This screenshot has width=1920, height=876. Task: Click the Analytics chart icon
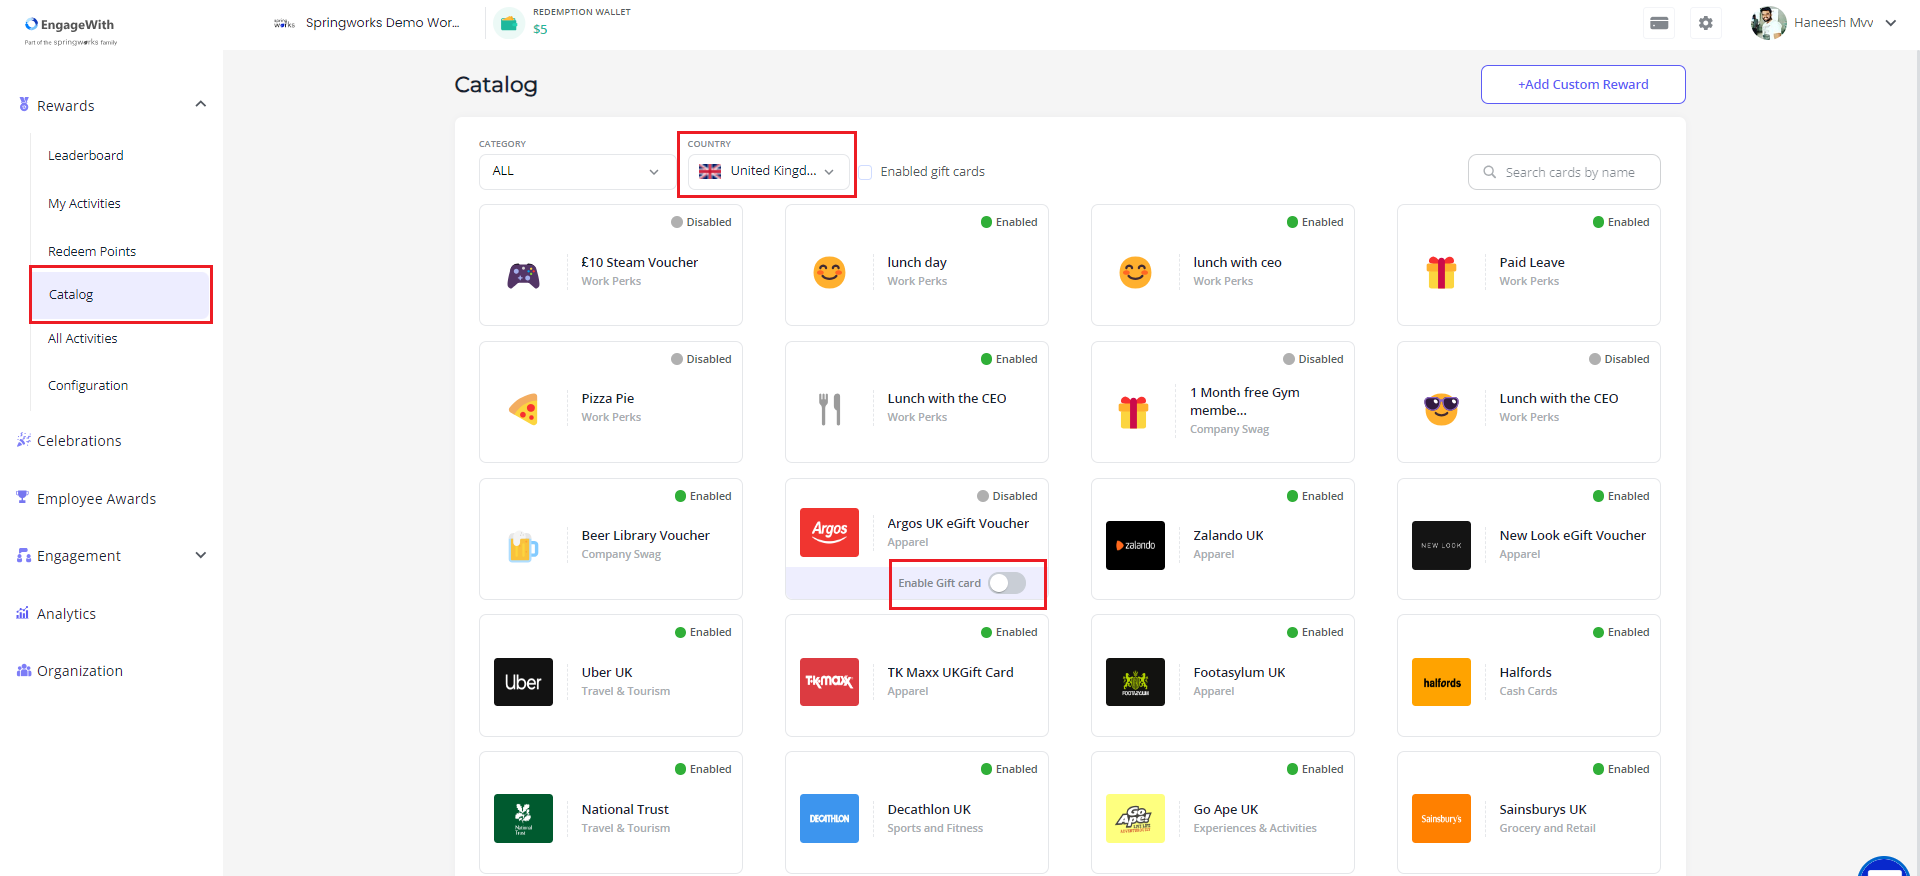coord(23,613)
